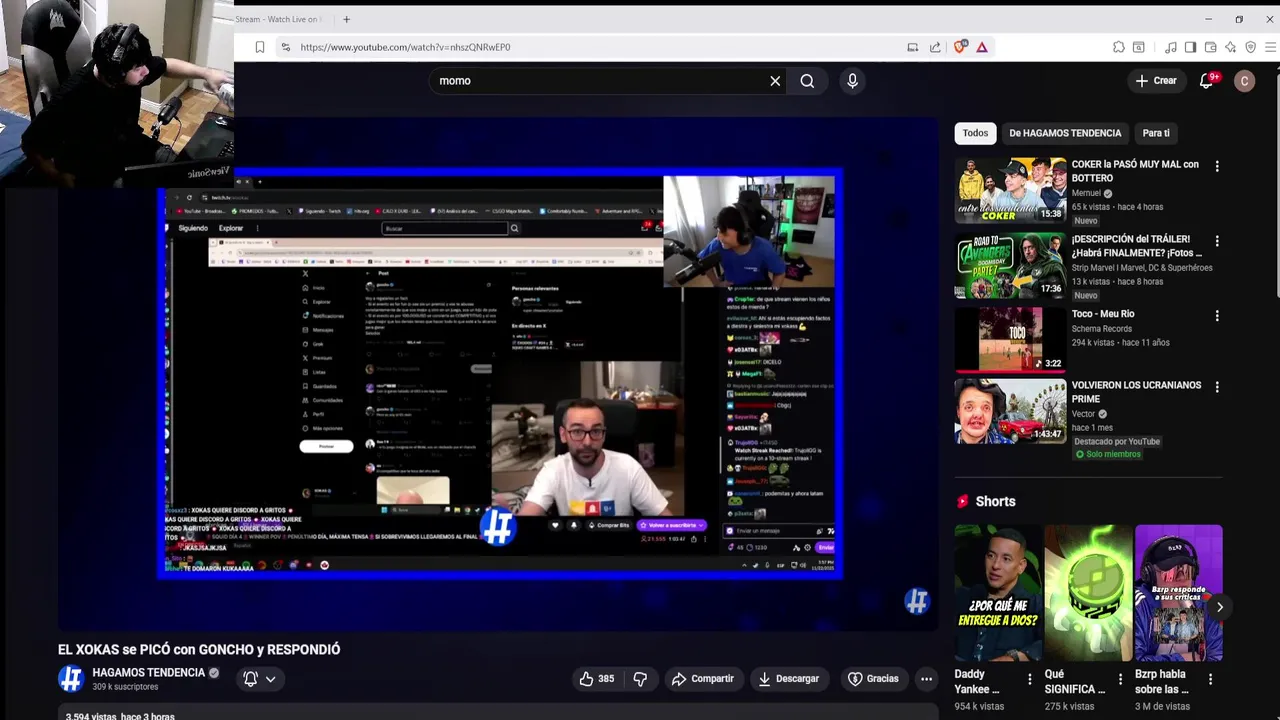Click the Gracias thanks button
Viewport: 1280px width, 720px height.
[873, 679]
